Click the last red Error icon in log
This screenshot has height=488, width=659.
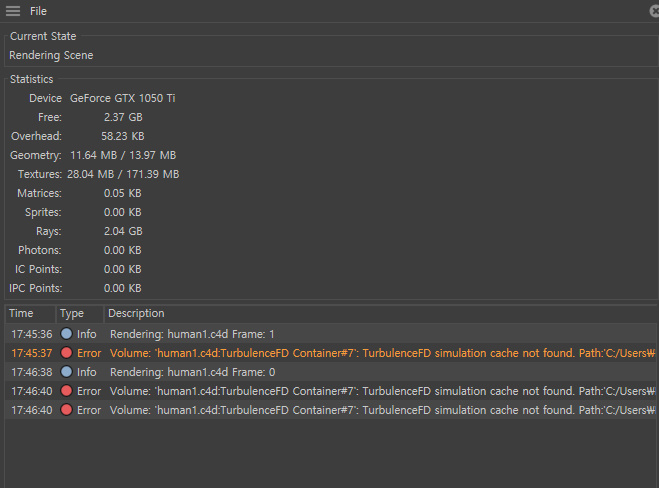(x=66, y=410)
